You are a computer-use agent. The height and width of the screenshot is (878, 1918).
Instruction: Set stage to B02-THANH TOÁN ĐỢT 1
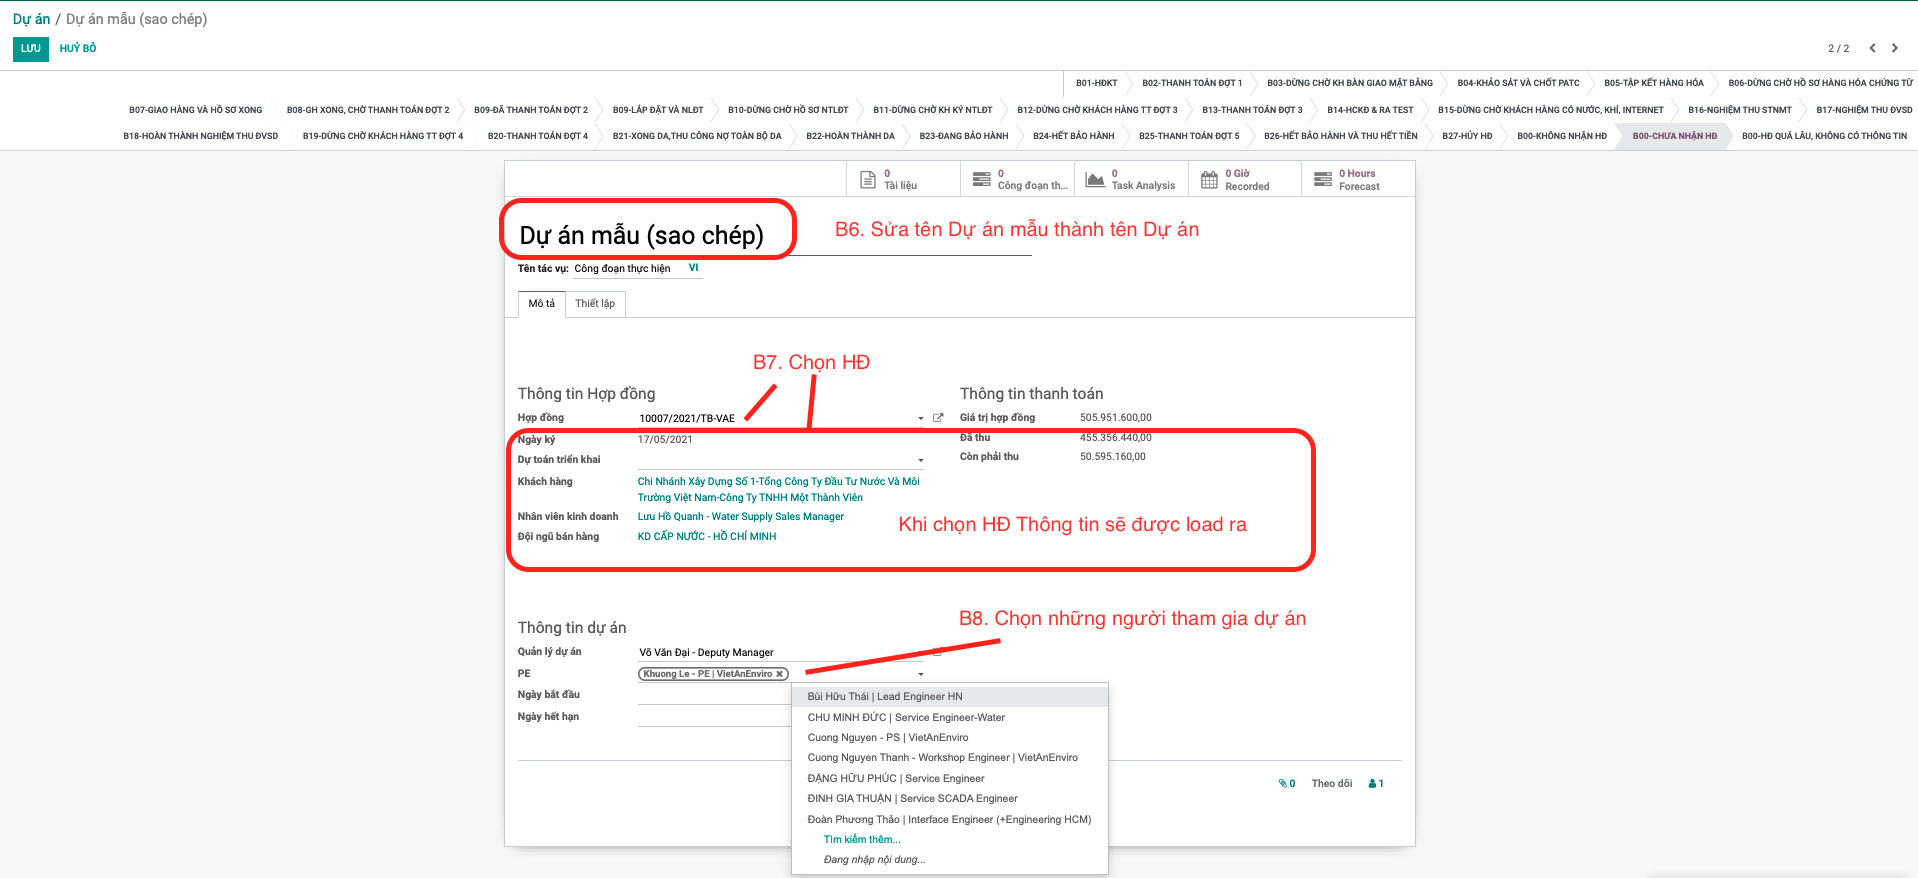(1192, 83)
